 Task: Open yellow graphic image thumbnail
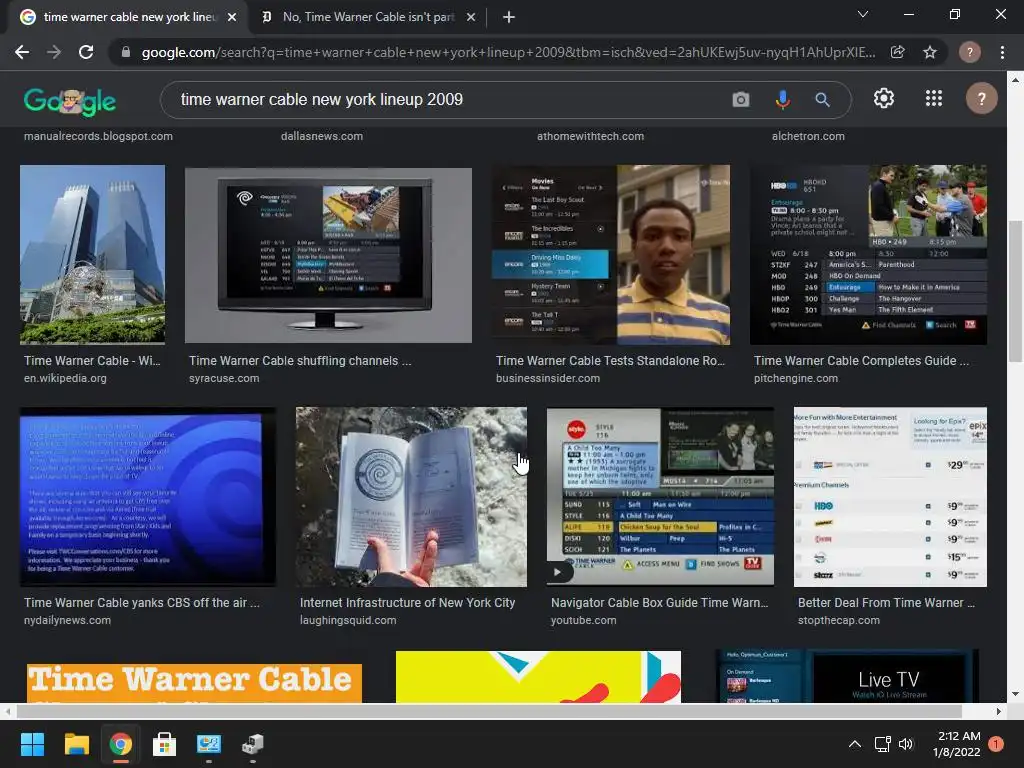[x=538, y=677]
